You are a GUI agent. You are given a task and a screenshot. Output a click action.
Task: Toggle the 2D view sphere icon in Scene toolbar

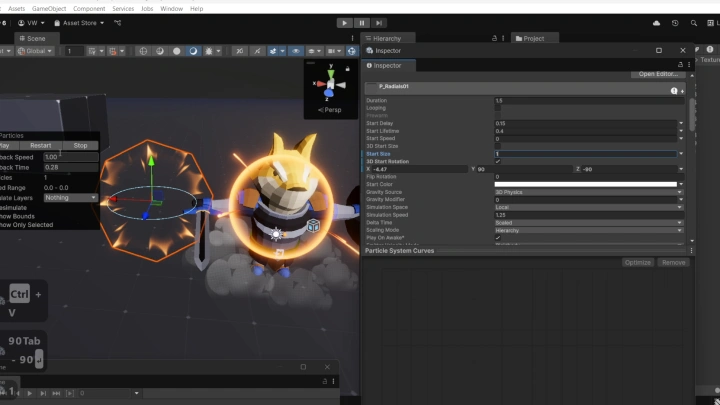[x=143, y=51]
